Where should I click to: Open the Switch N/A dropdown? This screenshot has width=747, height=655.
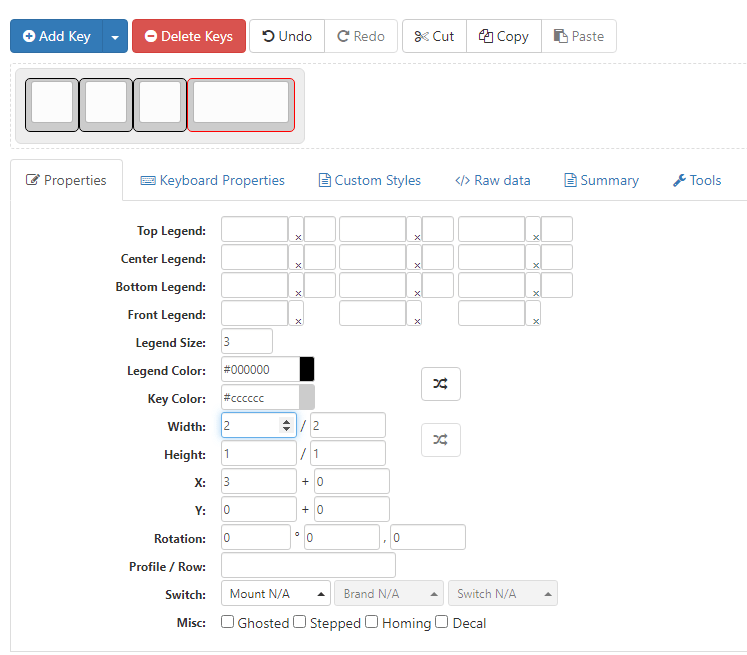503,594
